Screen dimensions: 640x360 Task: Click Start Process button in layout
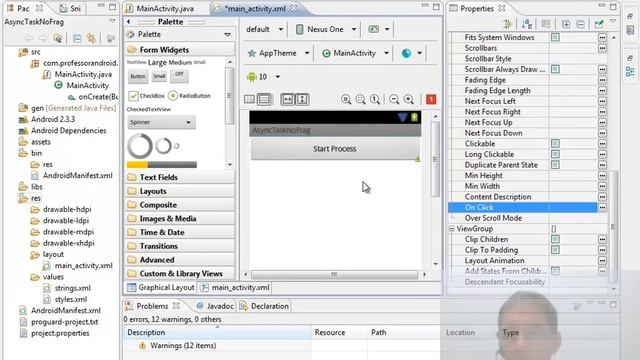point(335,149)
